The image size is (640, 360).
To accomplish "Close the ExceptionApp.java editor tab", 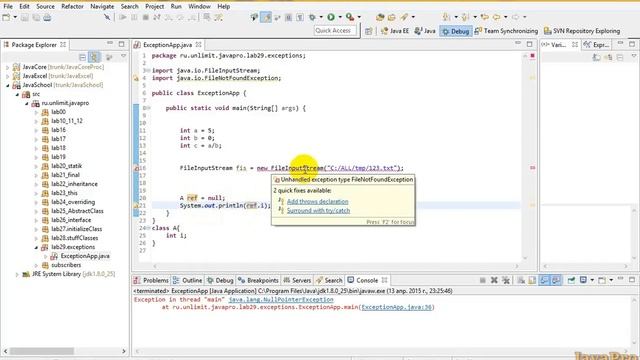I will click(x=198, y=44).
